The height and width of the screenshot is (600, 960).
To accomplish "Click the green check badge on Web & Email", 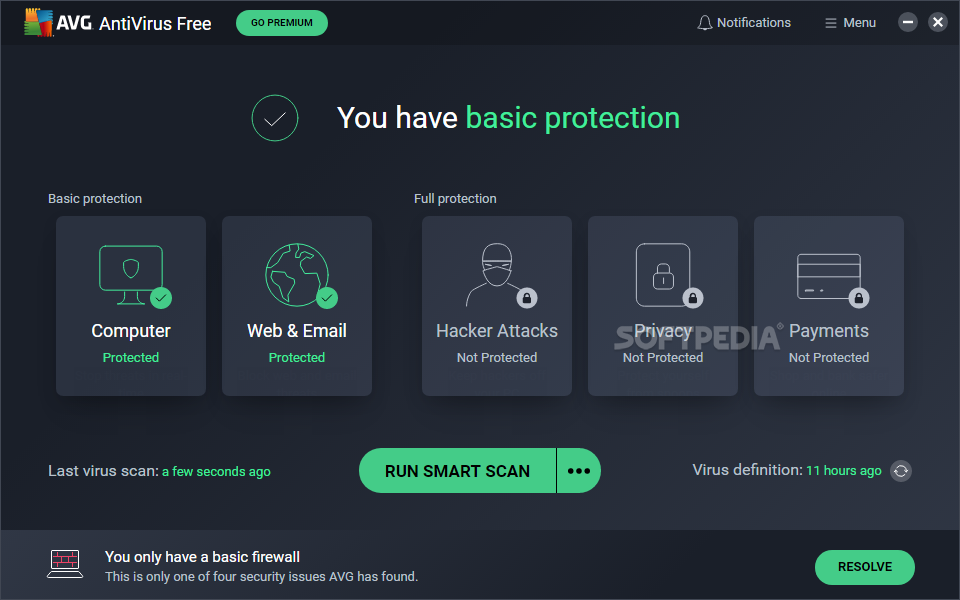I will click(327, 298).
